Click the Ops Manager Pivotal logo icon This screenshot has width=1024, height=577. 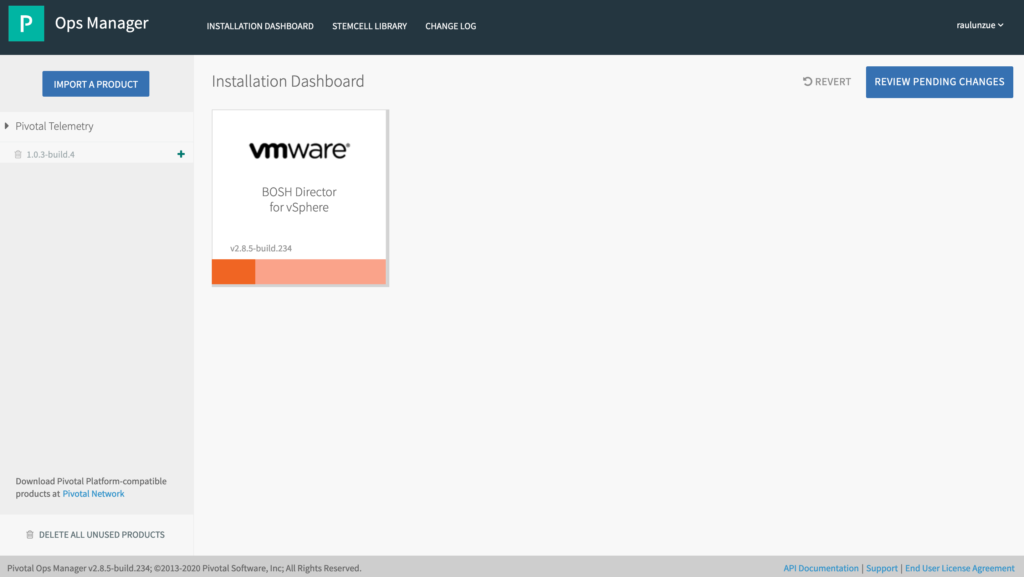pyautogui.click(x=25, y=22)
